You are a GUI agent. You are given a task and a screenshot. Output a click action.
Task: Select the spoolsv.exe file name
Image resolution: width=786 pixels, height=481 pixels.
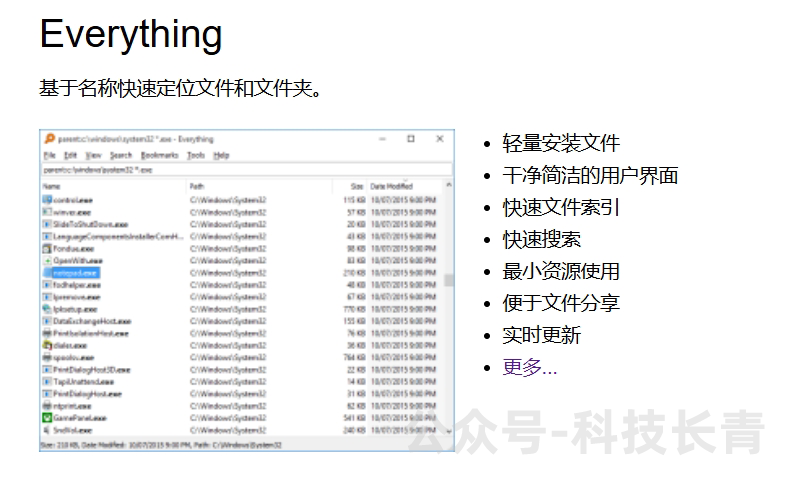click(74, 358)
